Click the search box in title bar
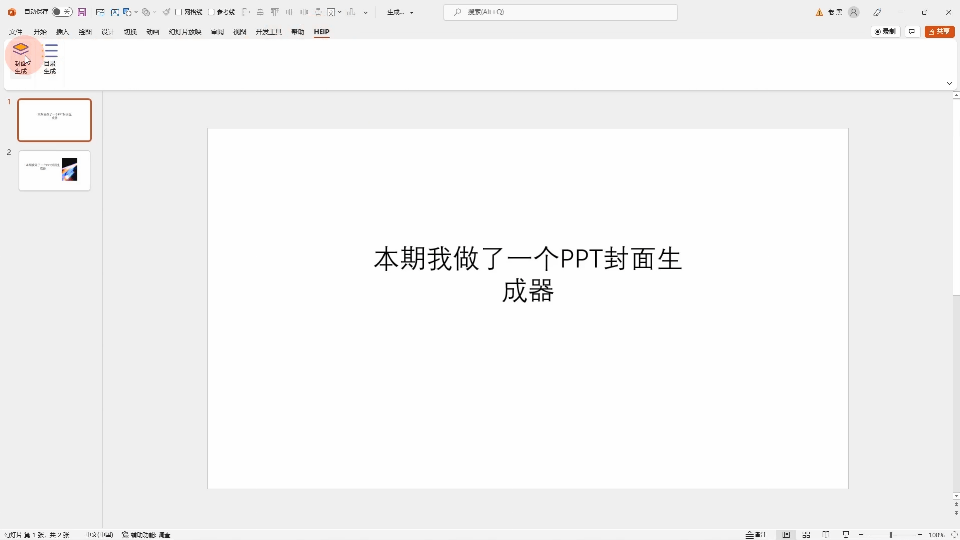 [x=560, y=12]
